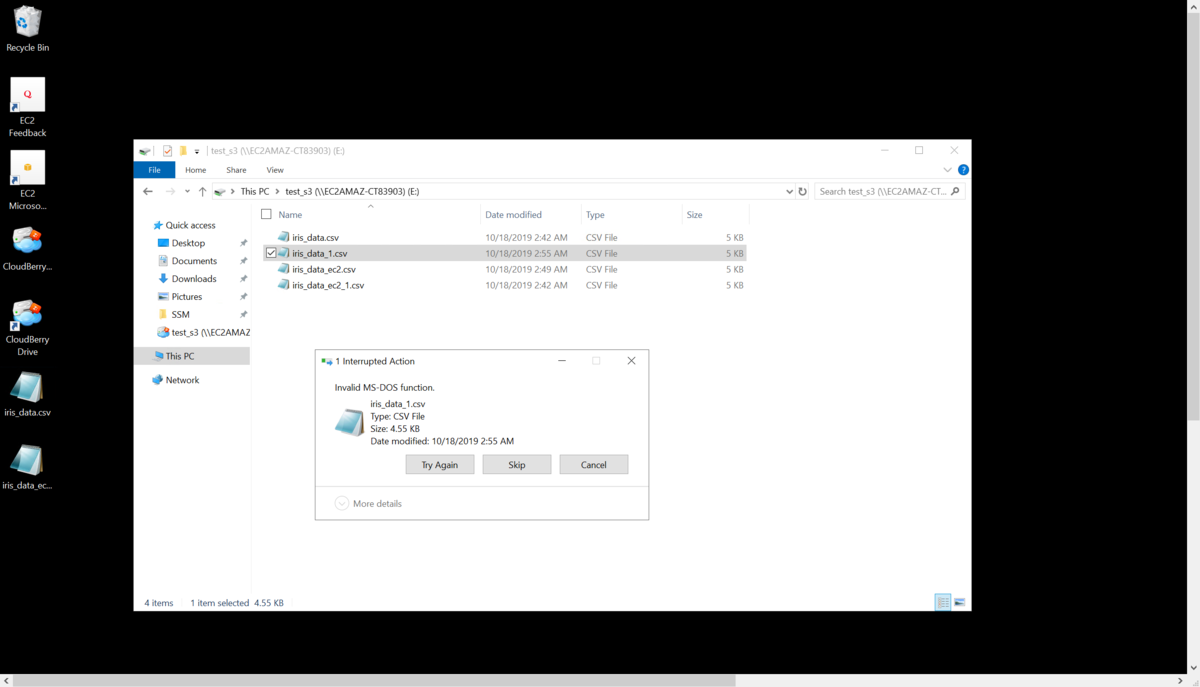1200x687 pixels.
Task: Click the chevron before This PC in address bar
Action: pyautogui.click(x=233, y=191)
